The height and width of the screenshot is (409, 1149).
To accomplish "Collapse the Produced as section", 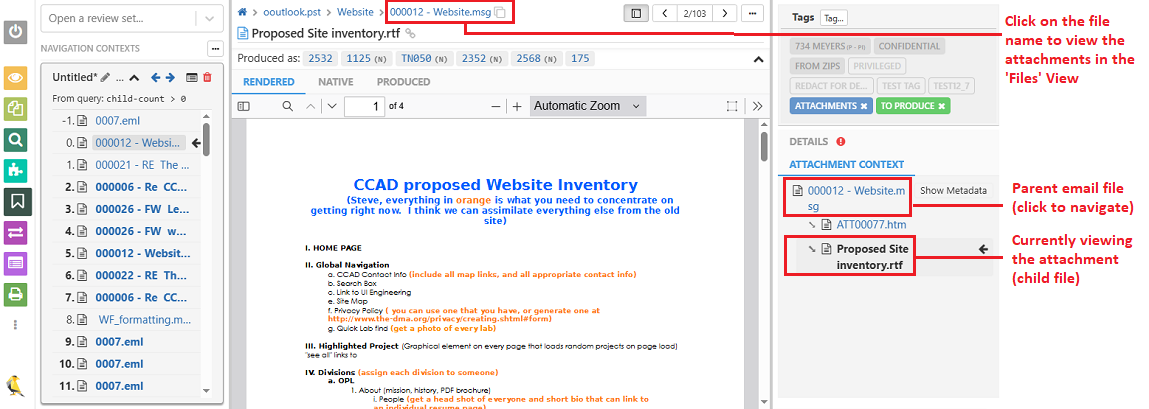I will click(757, 59).
